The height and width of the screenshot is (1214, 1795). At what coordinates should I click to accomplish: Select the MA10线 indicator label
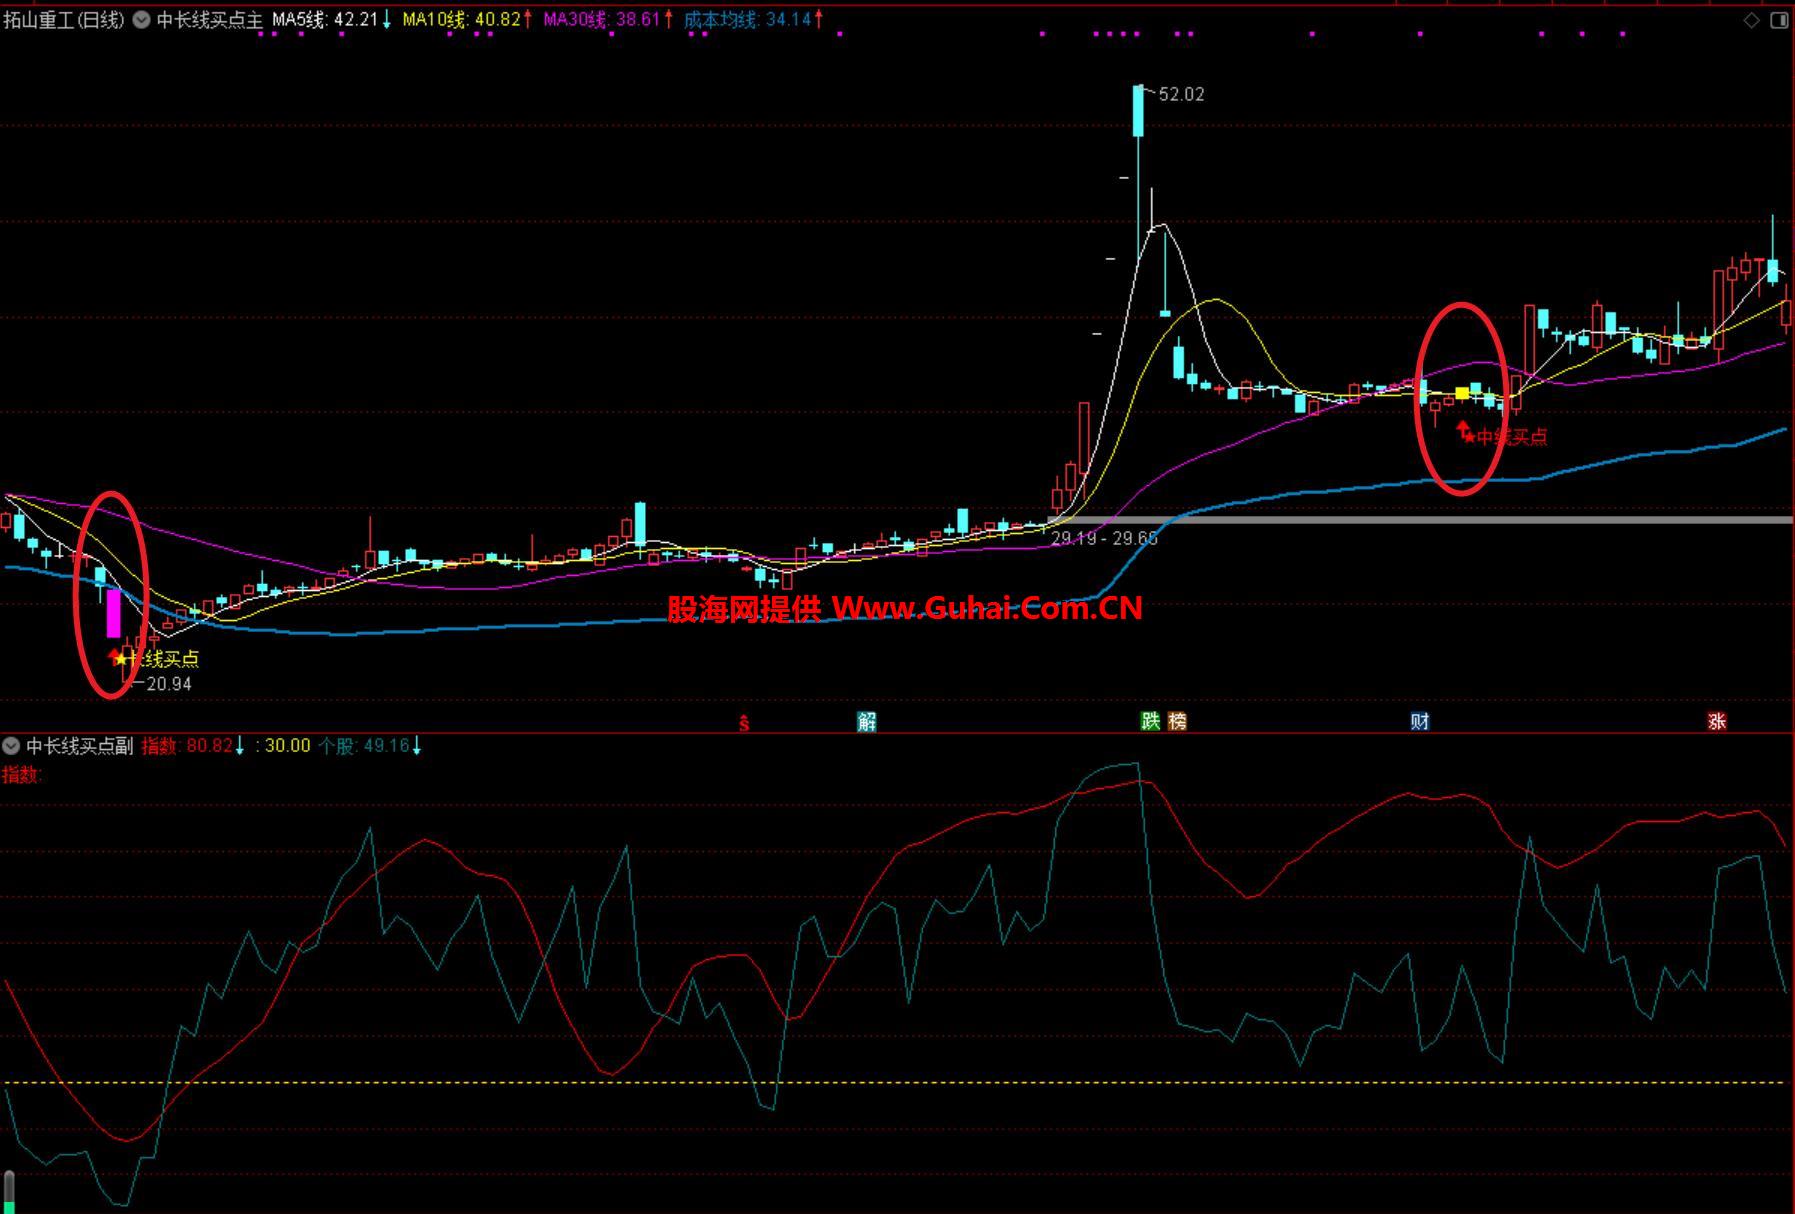460,20
